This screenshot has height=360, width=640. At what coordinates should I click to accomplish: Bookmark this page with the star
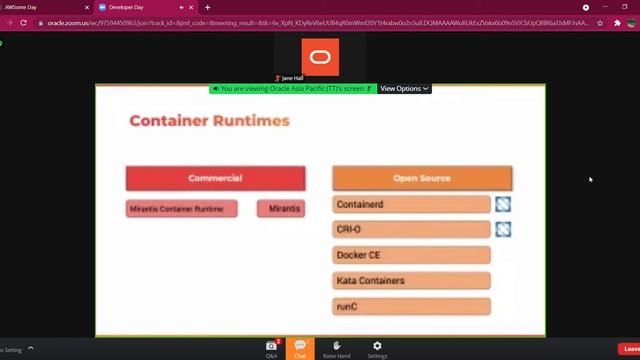(600, 23)
